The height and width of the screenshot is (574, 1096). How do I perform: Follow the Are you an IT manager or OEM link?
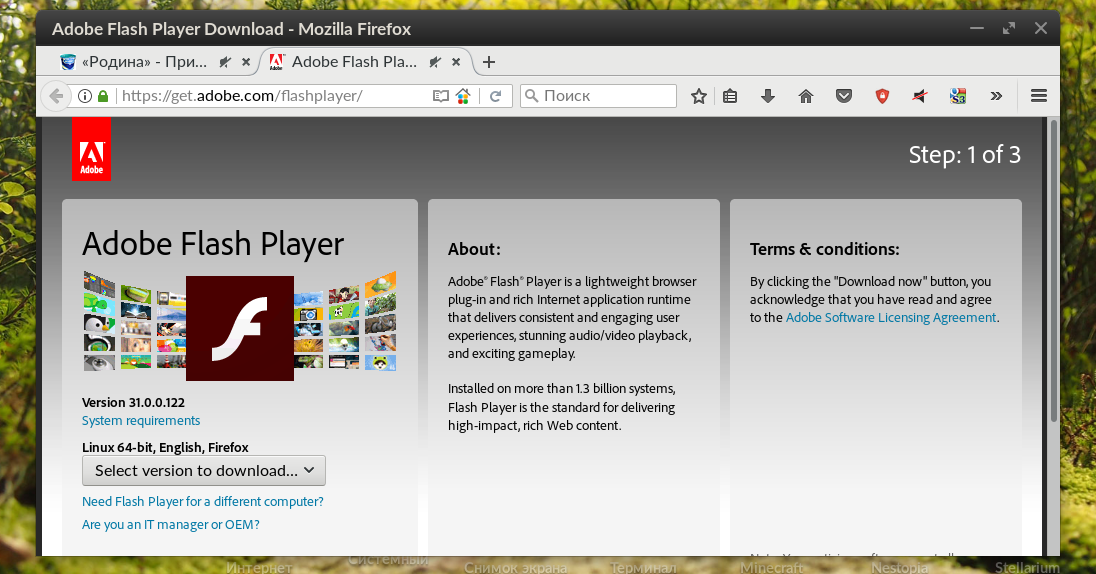coord(171,524)
